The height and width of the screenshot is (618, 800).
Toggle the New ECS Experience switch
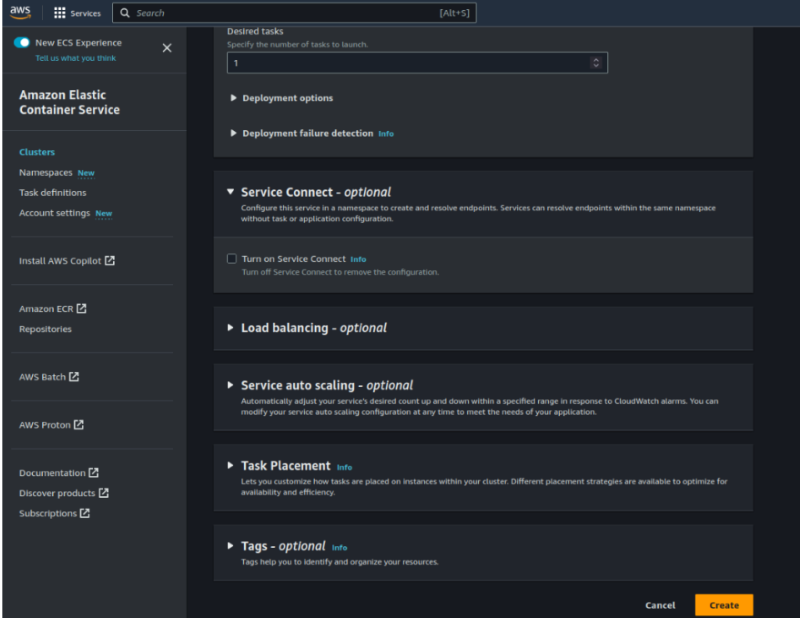(22, 43)
